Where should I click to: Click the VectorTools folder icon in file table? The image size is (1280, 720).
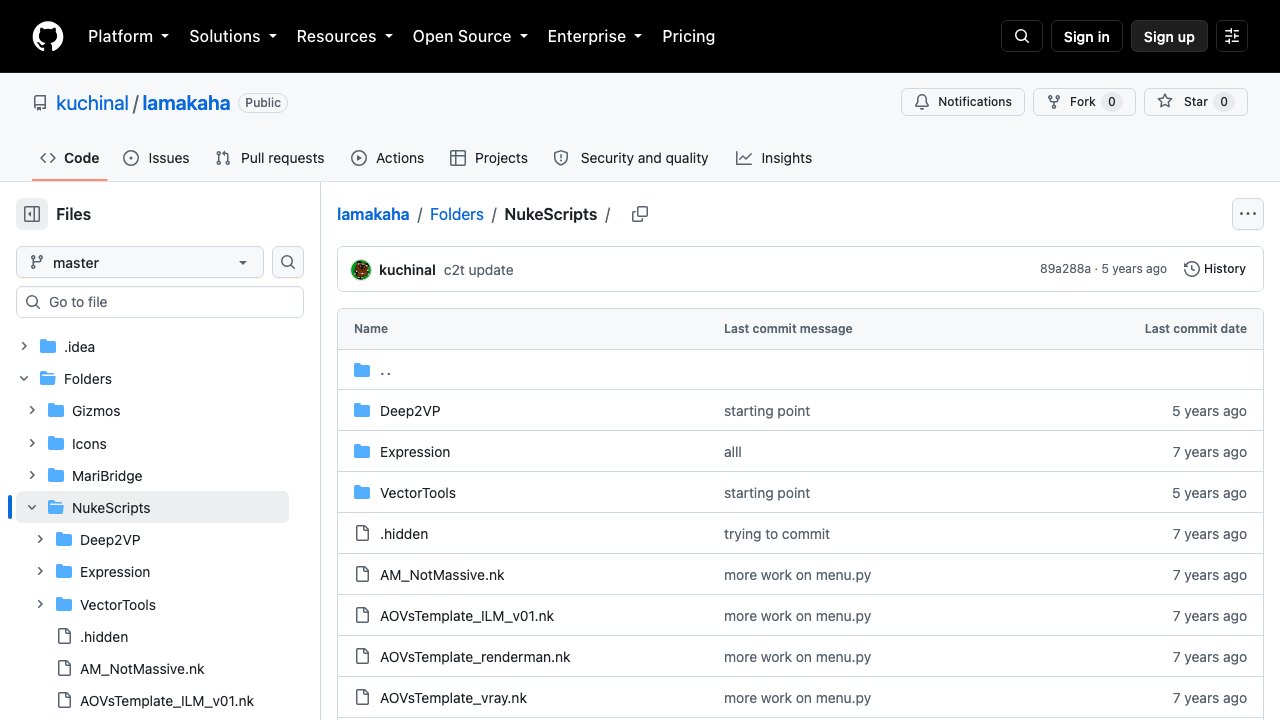click(x=362, y=493)
